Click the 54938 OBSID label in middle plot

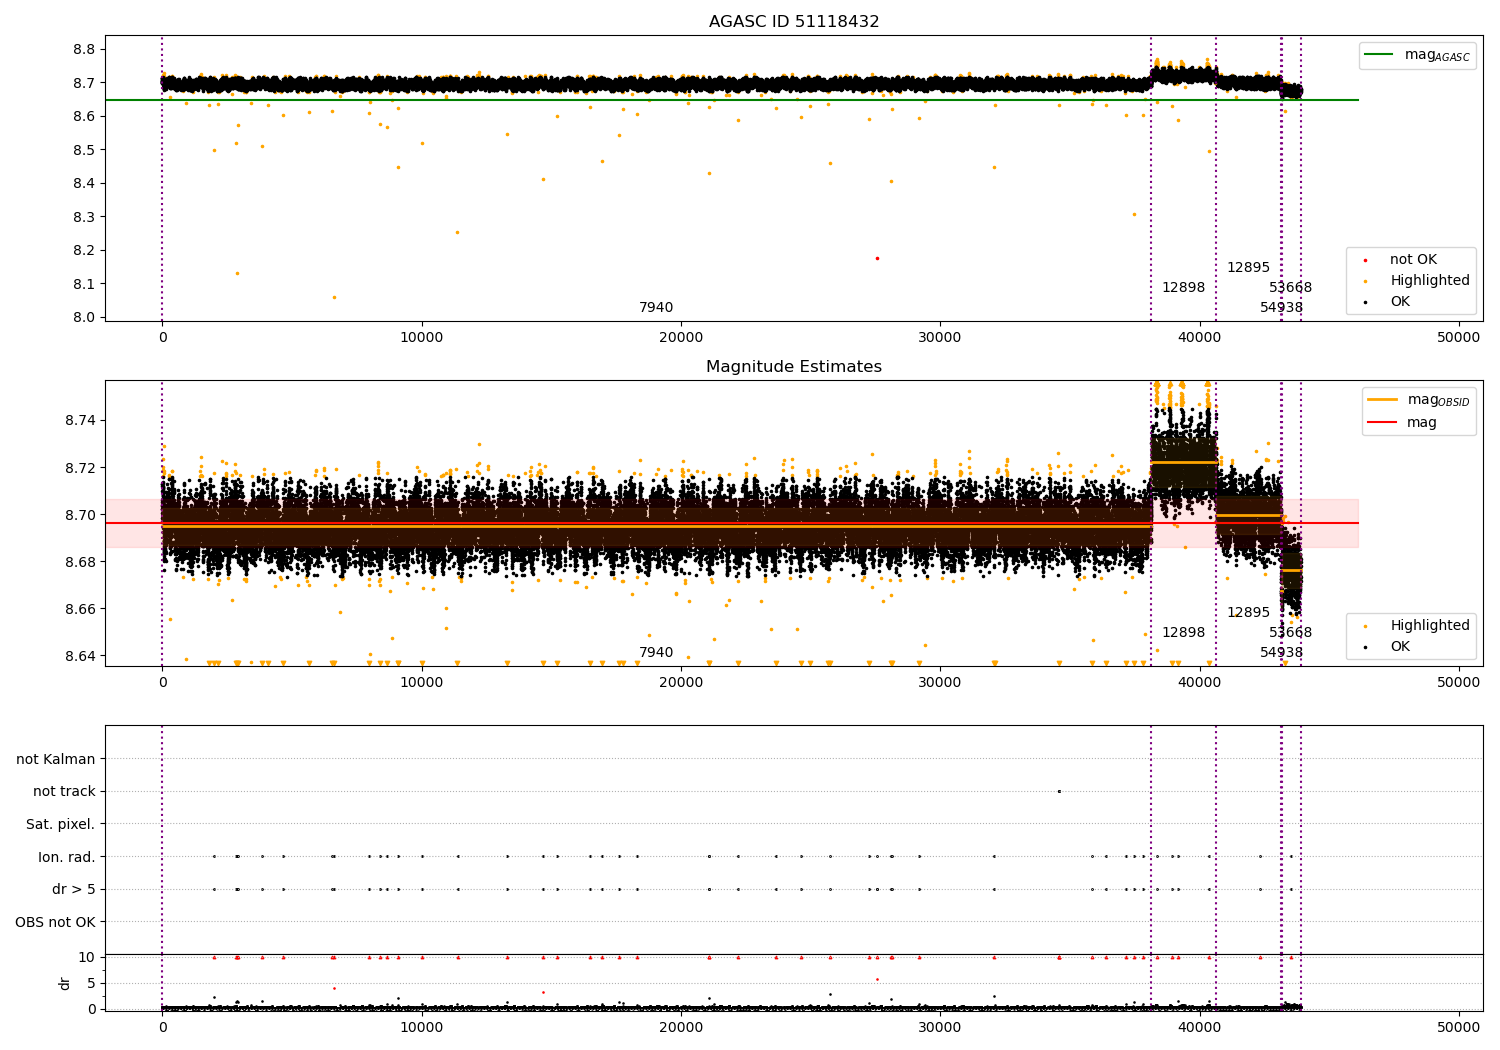[1281, 653]
